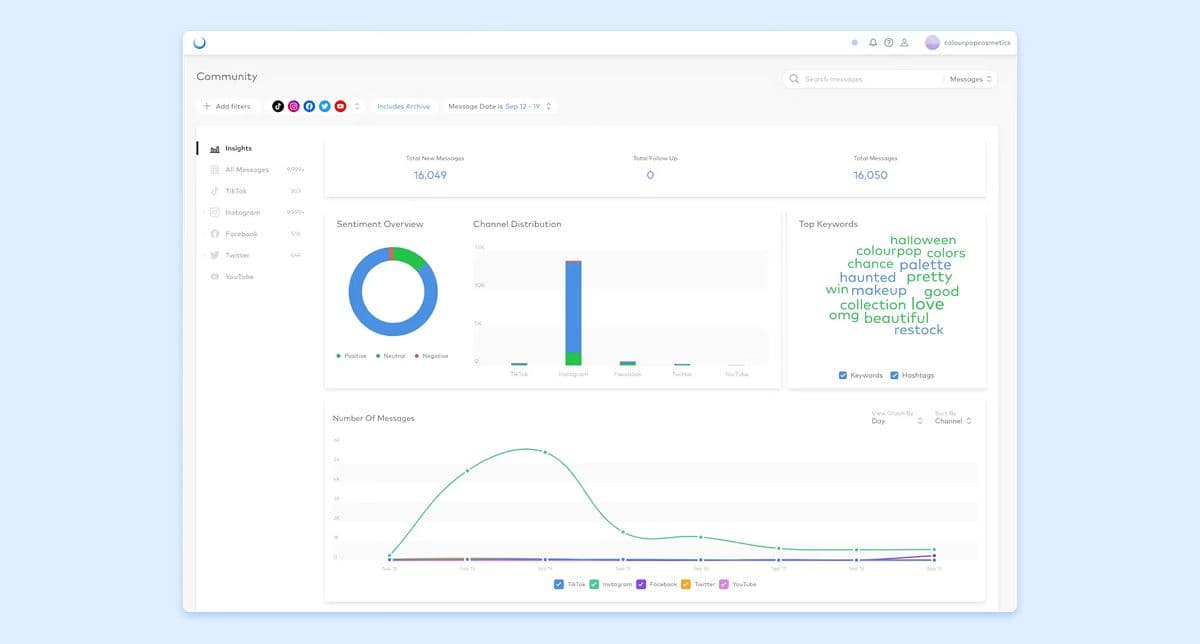This screenshot has width=1200, height=644.
Task: Click the keyword 'palette' in Top Keywords
Action: tap(925, 265)
